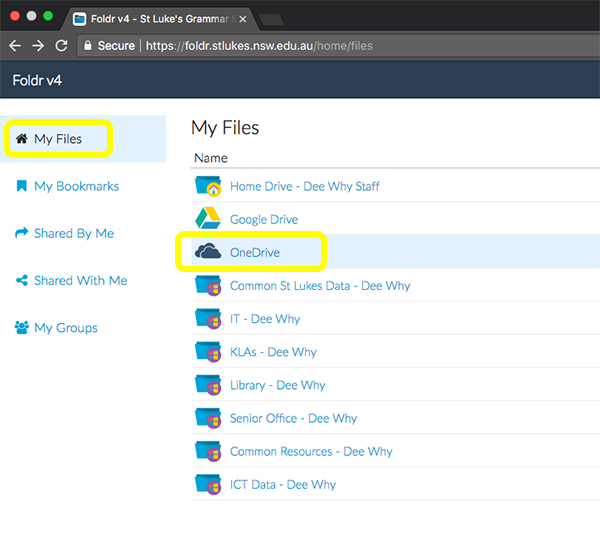
Task: Click the Shared With Me share icon
Action: click(22, 281)
